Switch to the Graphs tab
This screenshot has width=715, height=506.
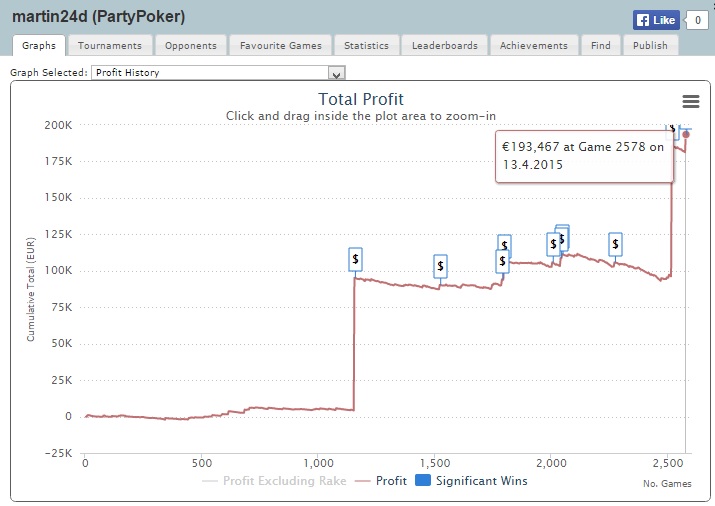pos(39,46)
